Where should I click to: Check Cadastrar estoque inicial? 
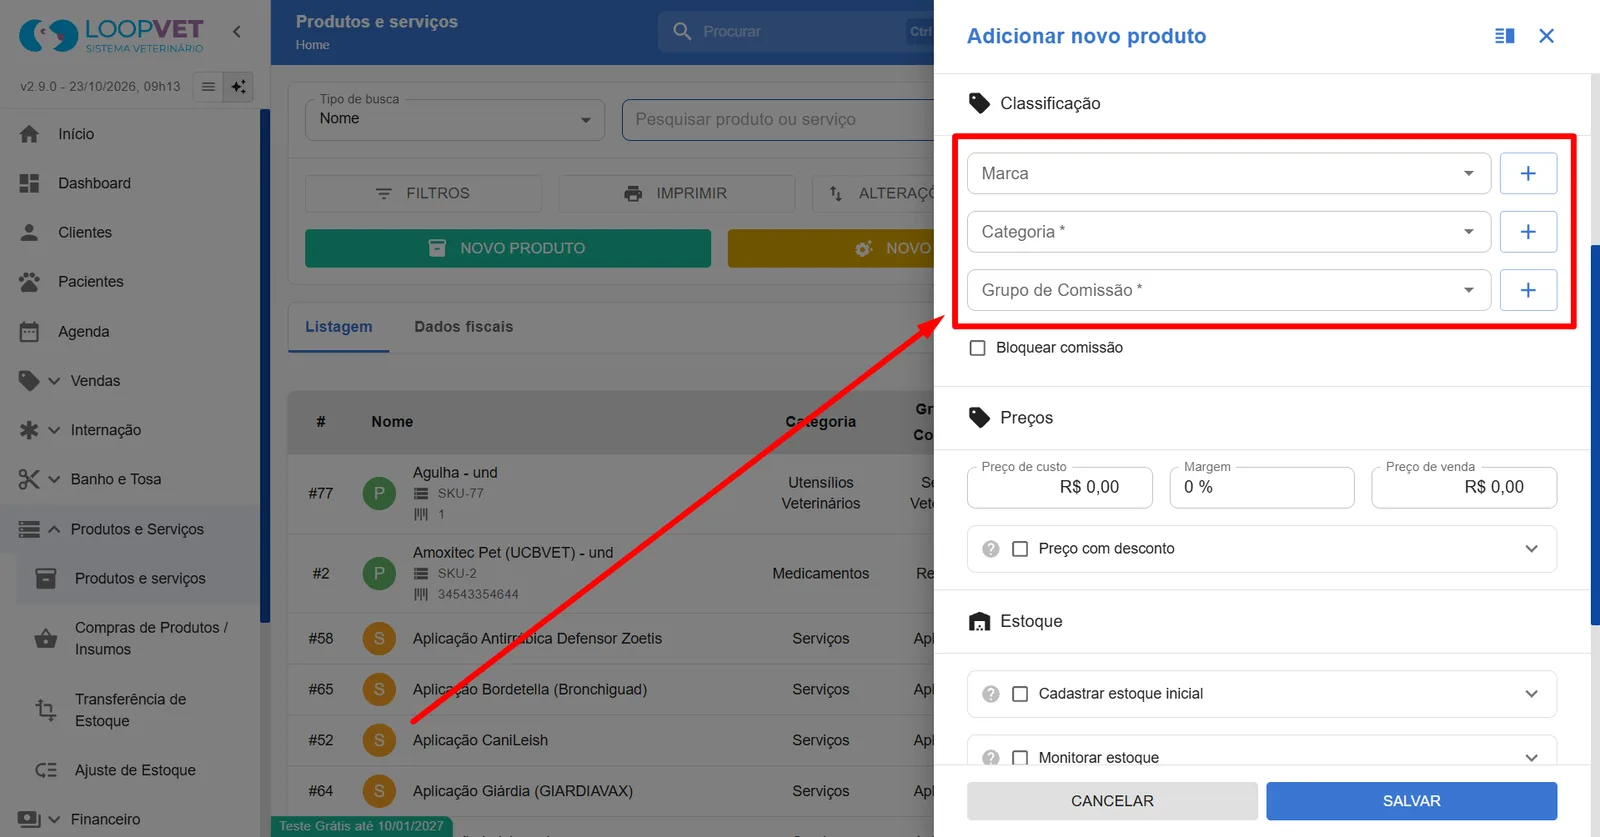click(x=1020, y=694)
